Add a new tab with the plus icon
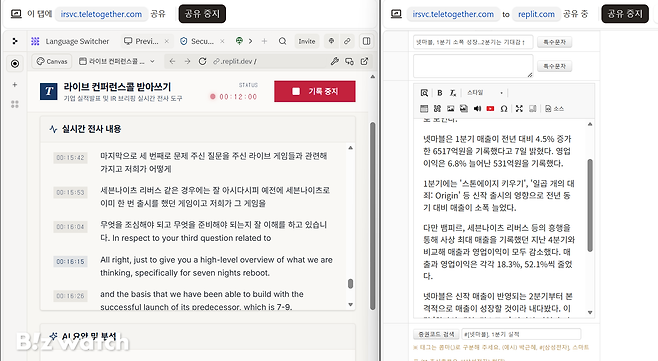Screen dimensions: 658x361 [x=264, y=41]
